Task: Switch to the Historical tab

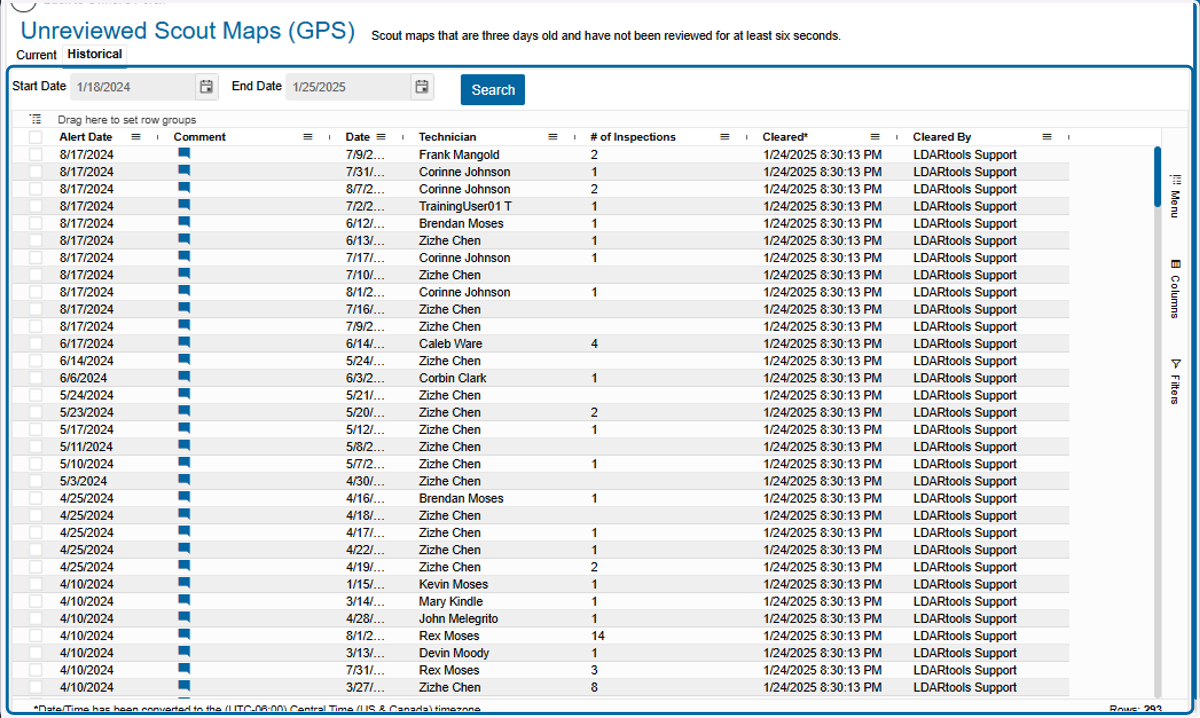Action: click(95, 54)
